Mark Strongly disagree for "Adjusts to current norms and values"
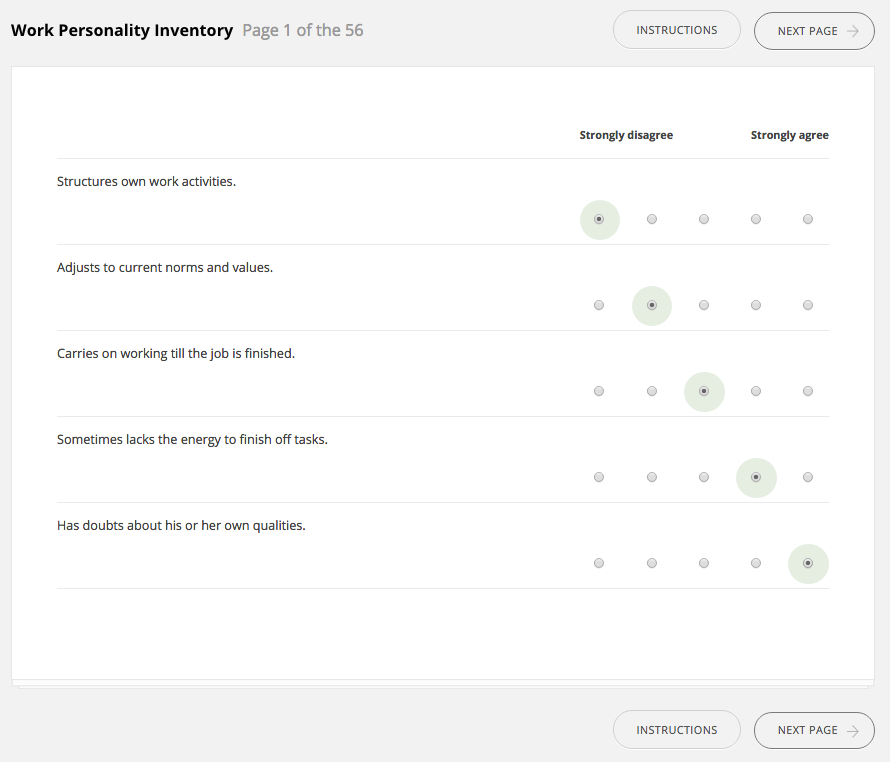This screenshot has height=762, width=890. click(x=599, y=305)
